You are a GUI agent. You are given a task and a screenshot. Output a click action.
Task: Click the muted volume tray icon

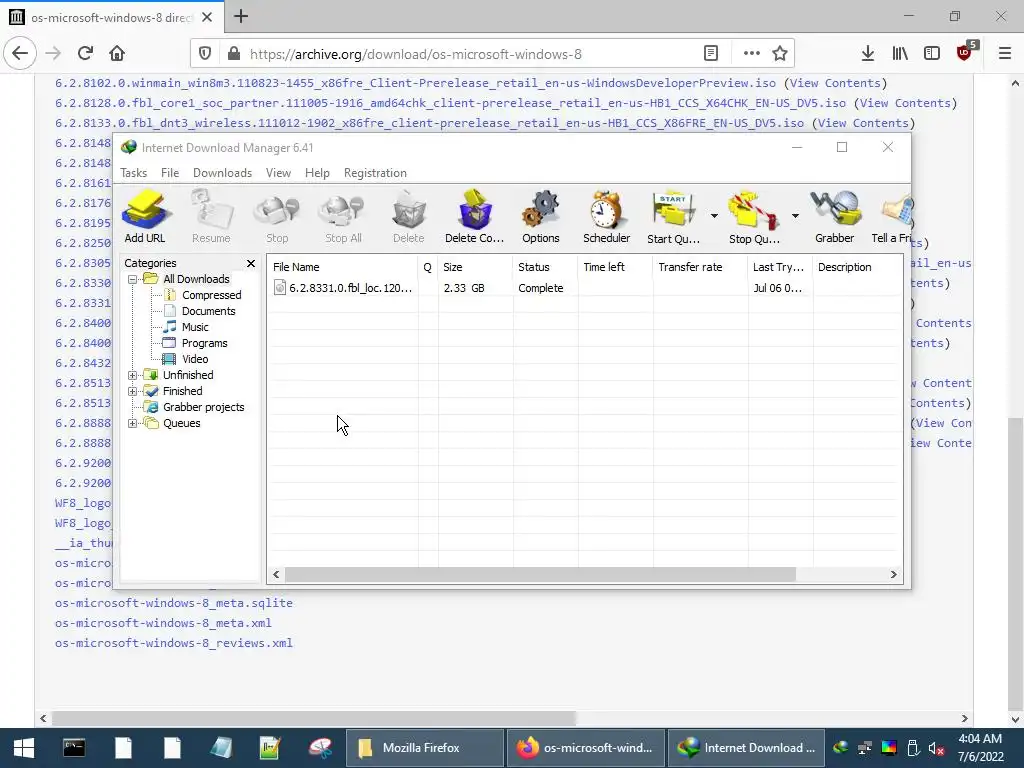click(x=936, y=748)
